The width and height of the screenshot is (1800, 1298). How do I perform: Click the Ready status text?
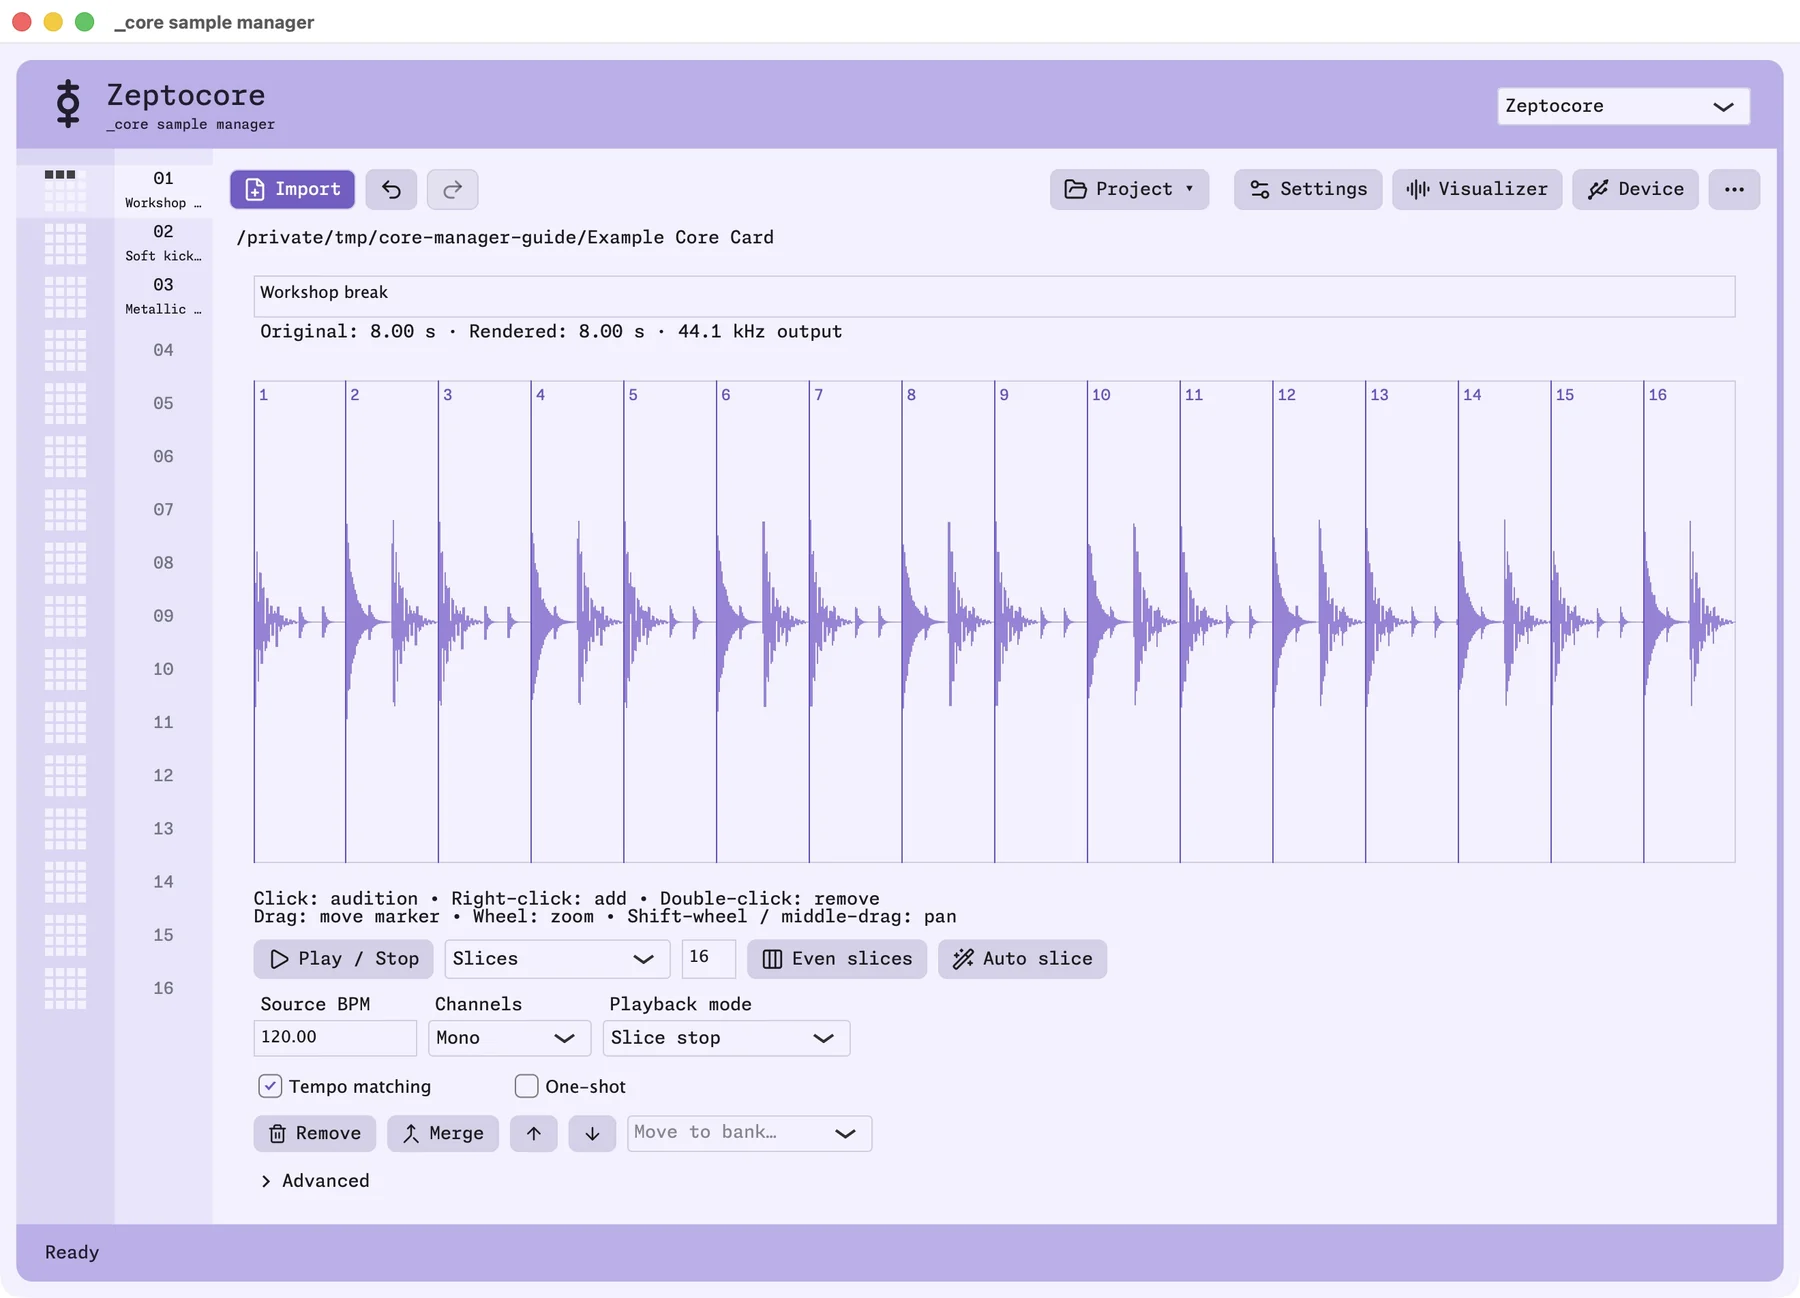72,1252
